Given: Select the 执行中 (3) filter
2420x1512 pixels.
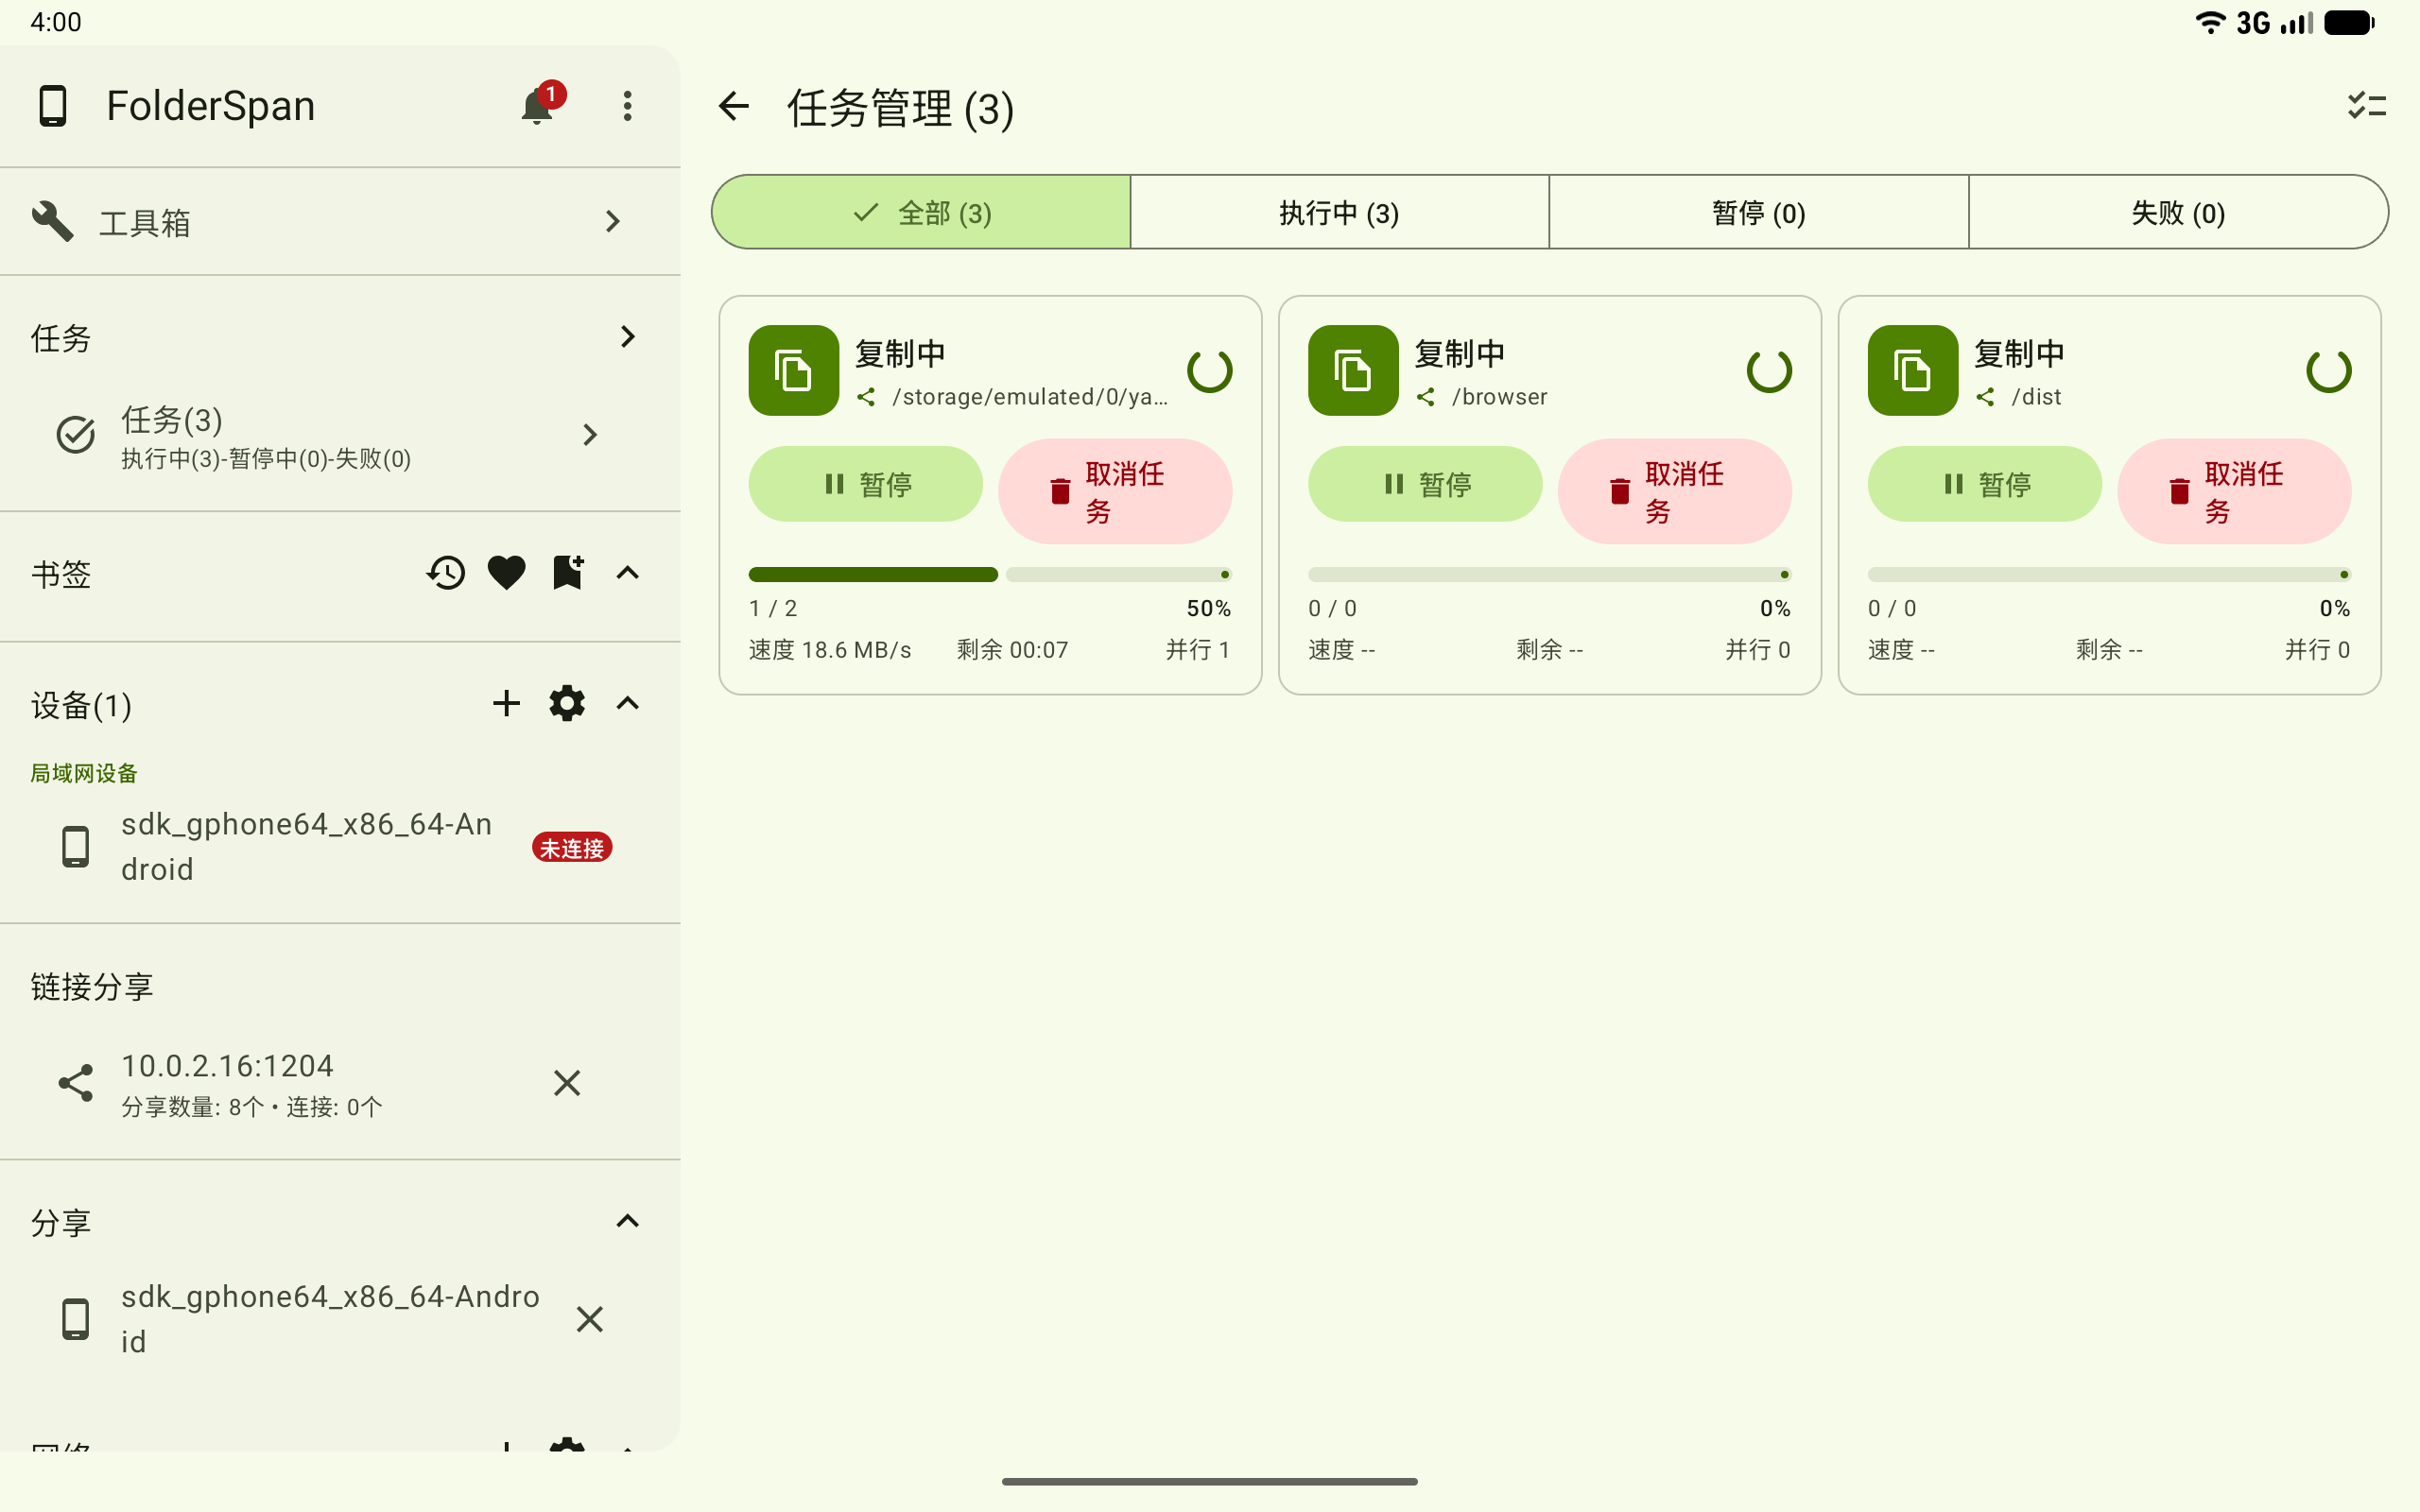Looking at the screenshot, I should point(1339,212).
